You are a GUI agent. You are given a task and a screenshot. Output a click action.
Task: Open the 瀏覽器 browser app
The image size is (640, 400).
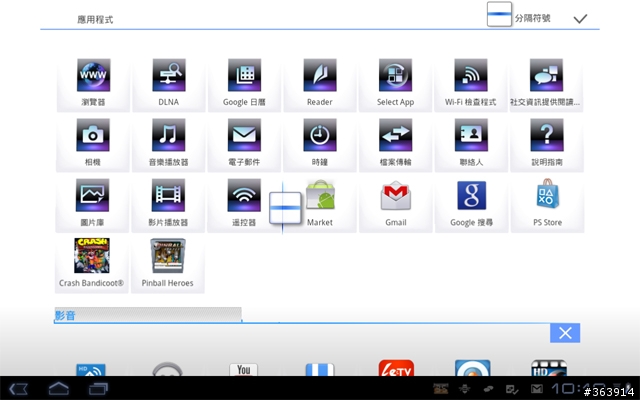93,83
